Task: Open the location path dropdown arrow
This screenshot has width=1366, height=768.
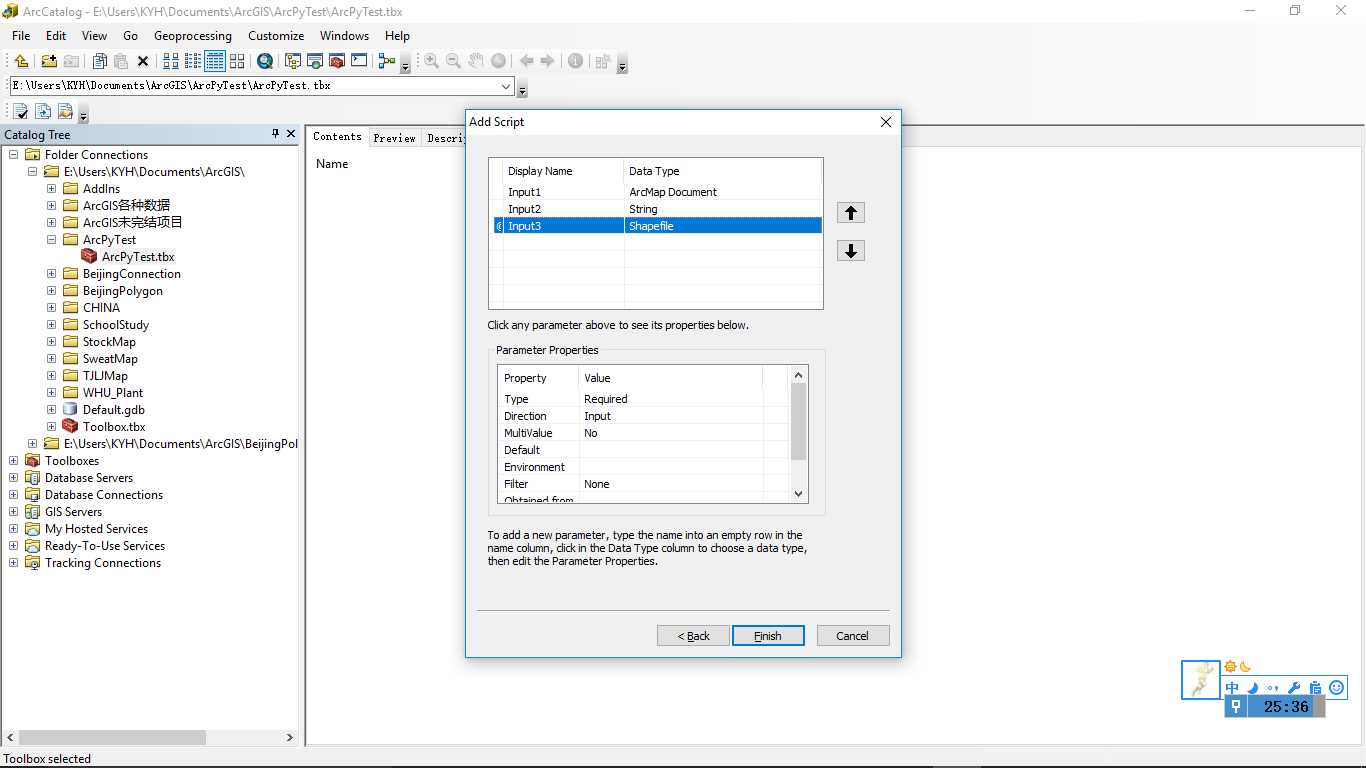Action: 506,86
